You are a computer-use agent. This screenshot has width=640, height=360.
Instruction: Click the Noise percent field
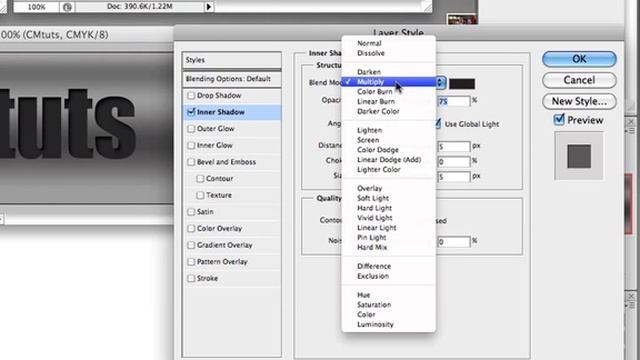(453, 242)
